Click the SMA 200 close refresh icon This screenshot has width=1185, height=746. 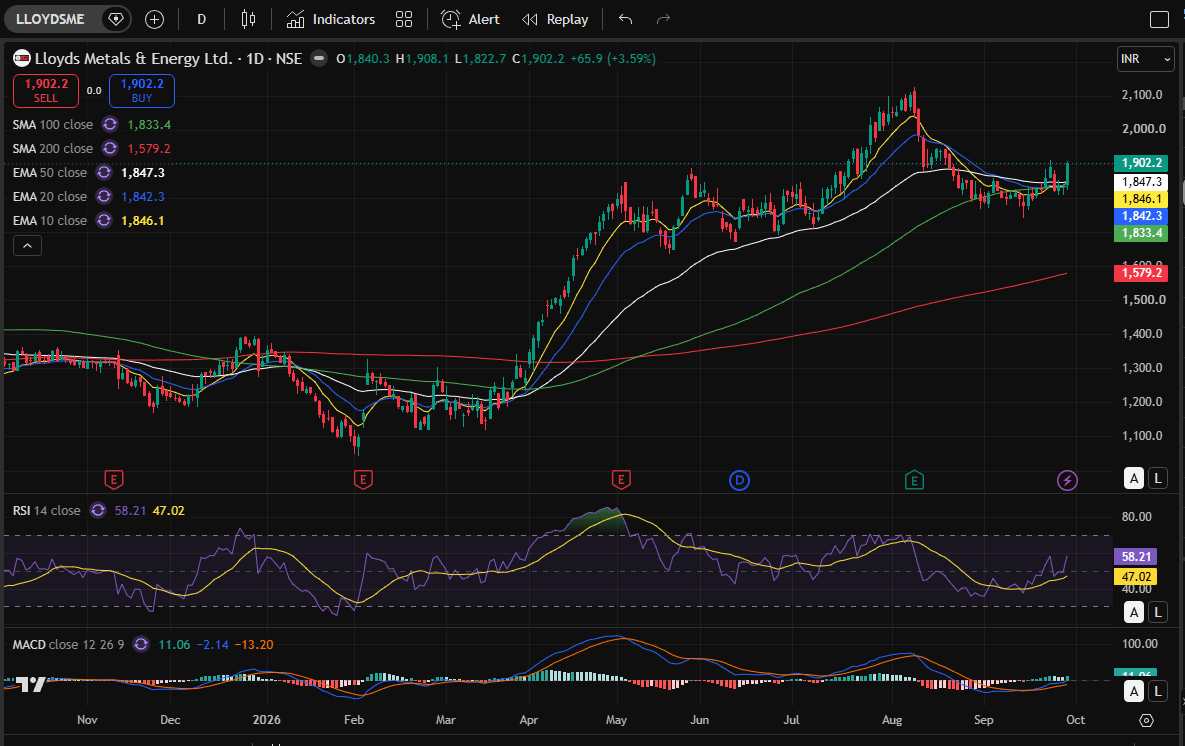click(110, 149)
